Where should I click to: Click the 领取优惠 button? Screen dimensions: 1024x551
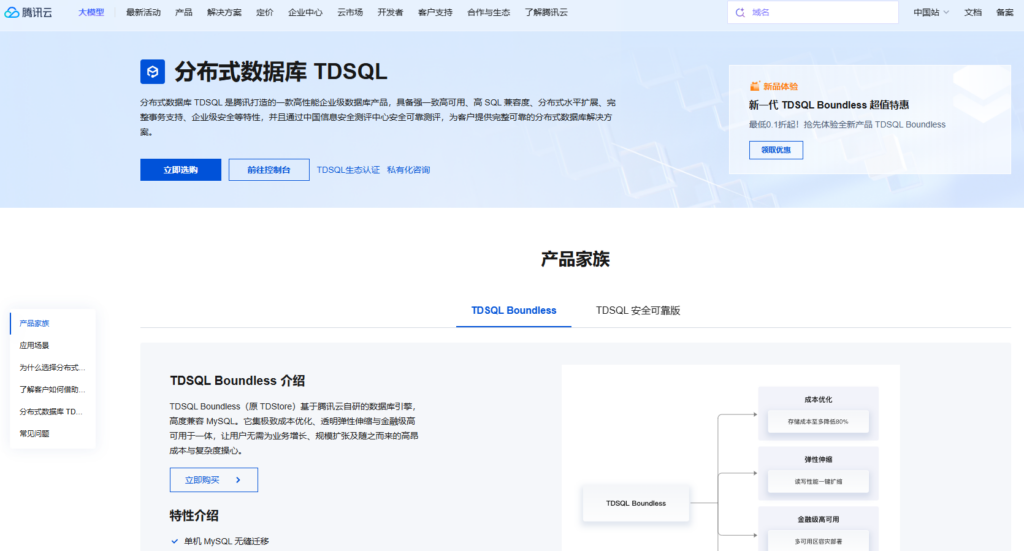(x=776, y=150)
